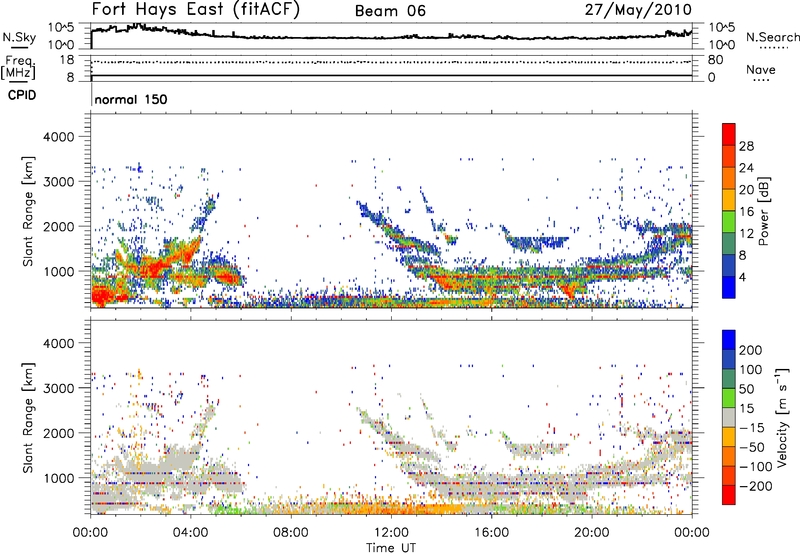Click the '80' Nave axis value
The width and height of the screenshot is (800, 554).
coord(715,60)
